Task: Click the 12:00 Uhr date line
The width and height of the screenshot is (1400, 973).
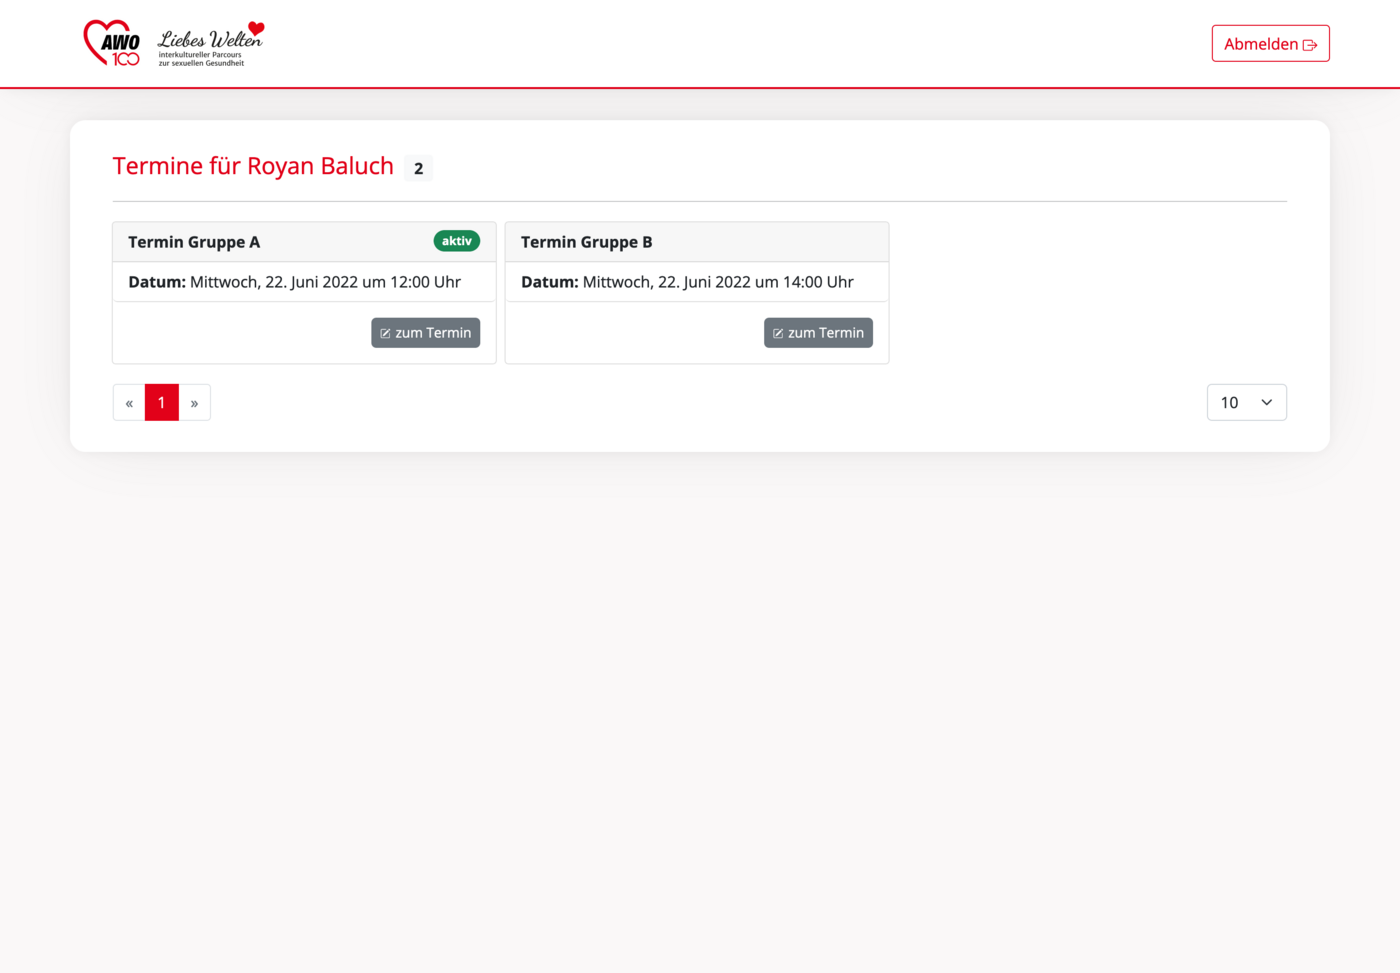Action: pos(294,282)
